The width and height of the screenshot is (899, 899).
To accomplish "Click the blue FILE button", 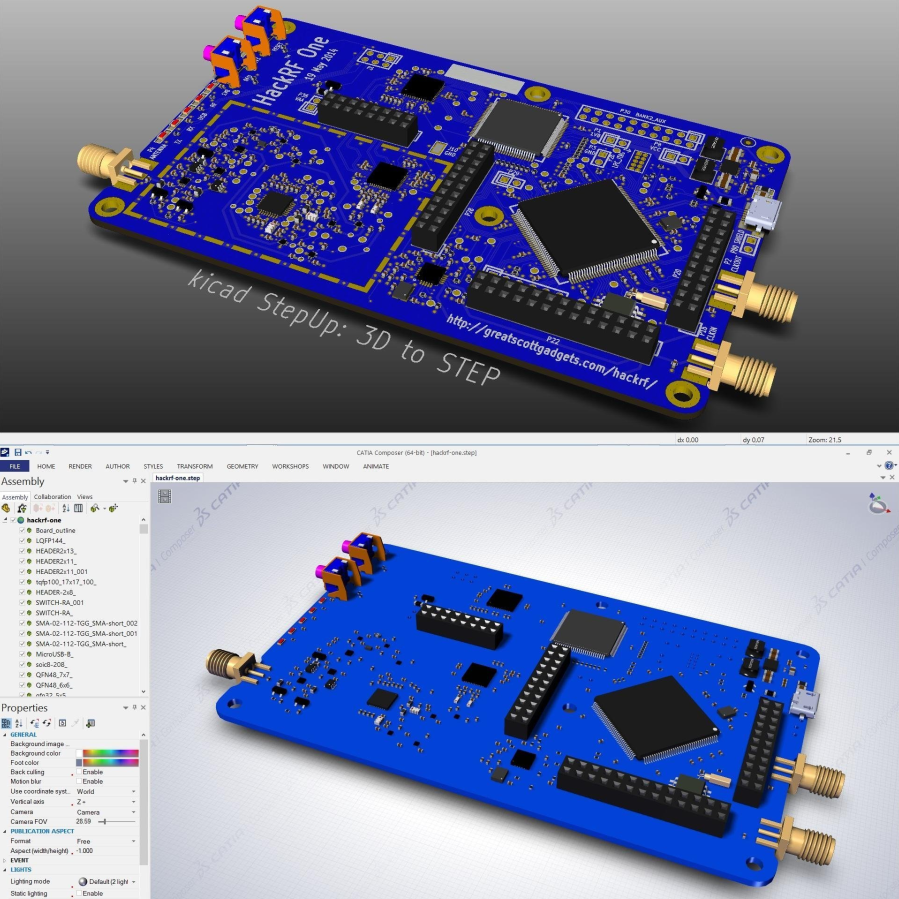I will coord(15,466).
